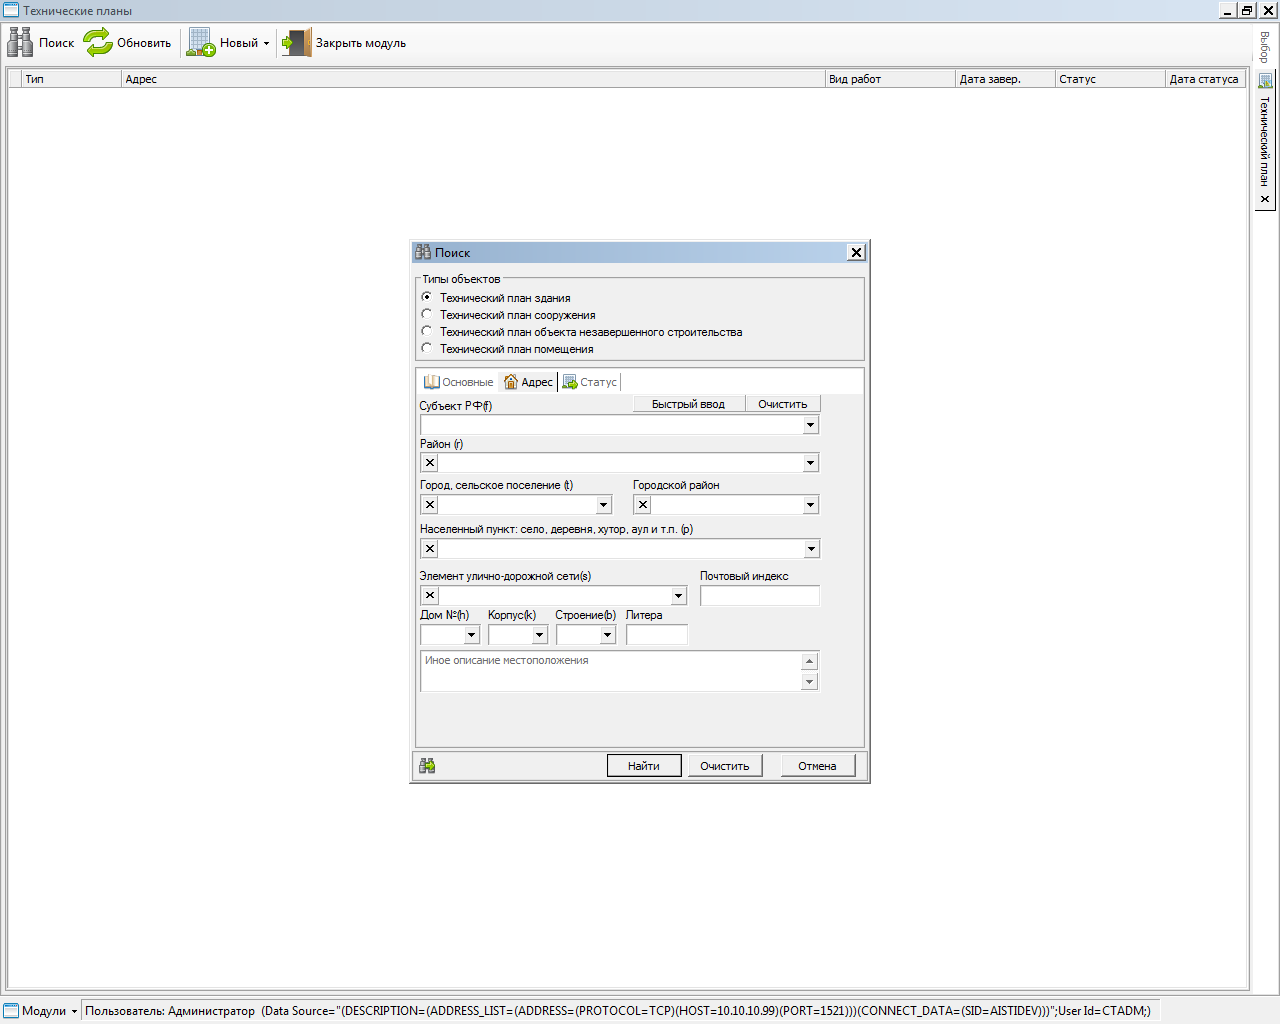Click the Быстрый ввод button

(688, 404)
